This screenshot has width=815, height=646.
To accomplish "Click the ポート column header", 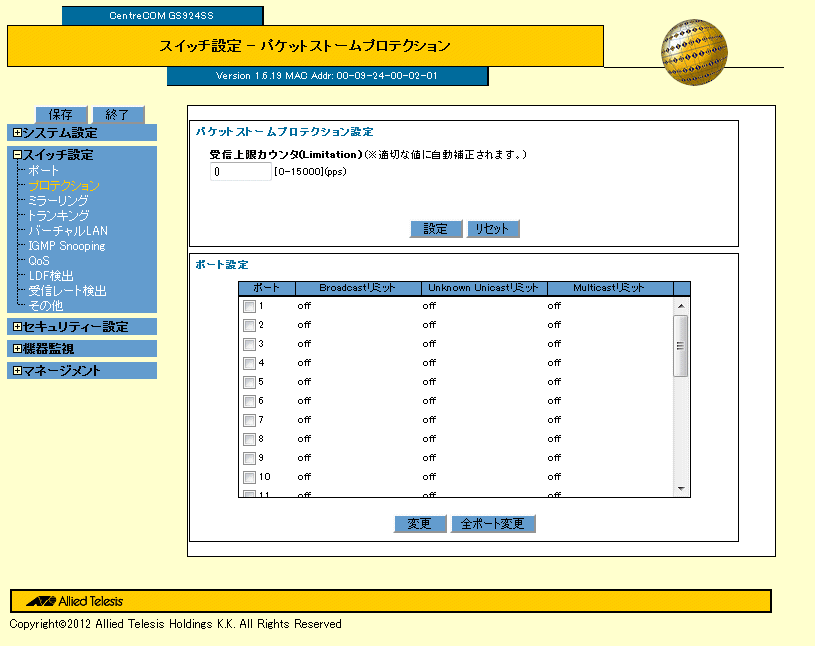I will (267, 288).
